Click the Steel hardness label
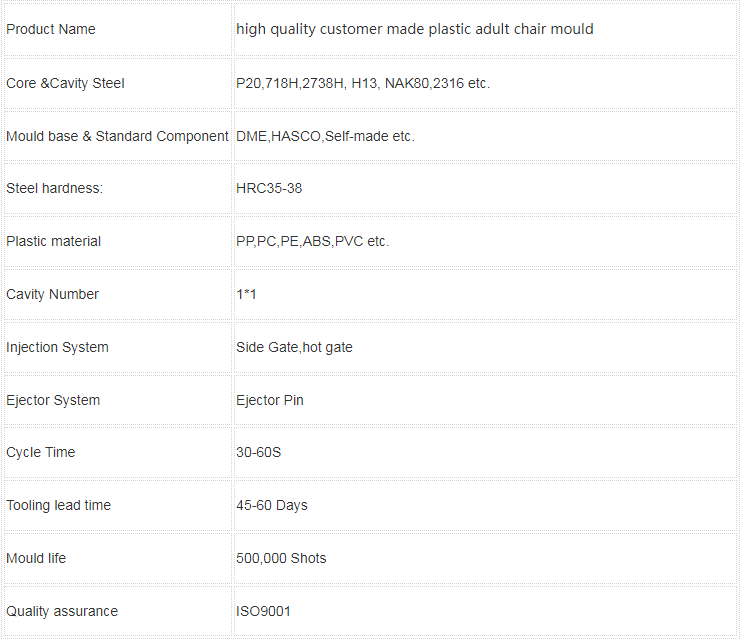The width and height of the screenshot is (741, 639). (x=54, y=188)
